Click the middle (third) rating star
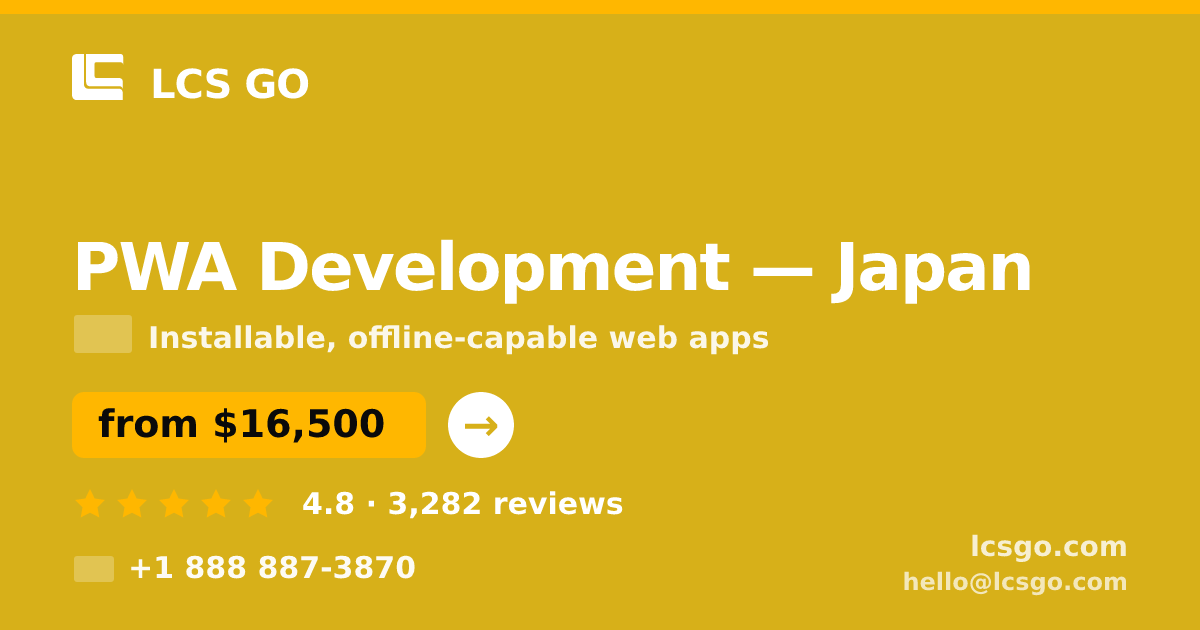 tap(174, 503)
